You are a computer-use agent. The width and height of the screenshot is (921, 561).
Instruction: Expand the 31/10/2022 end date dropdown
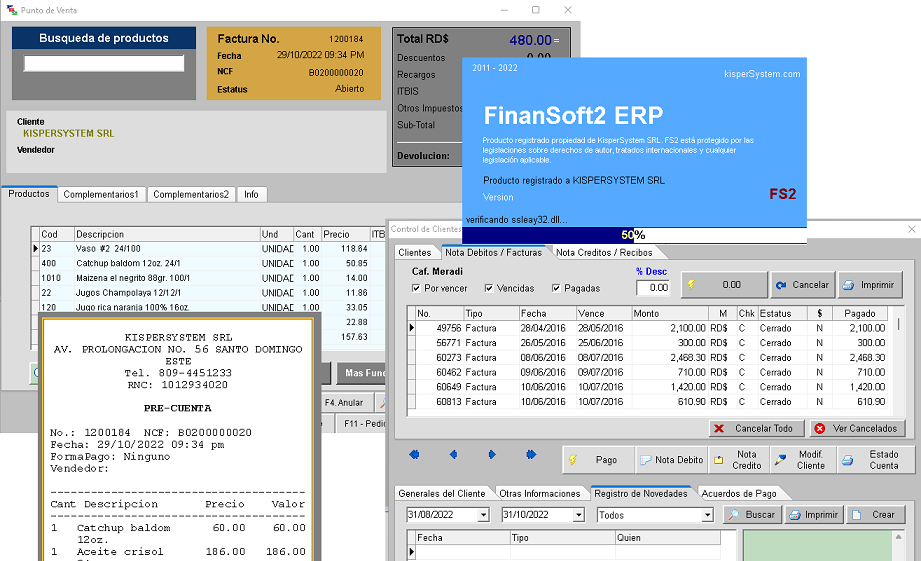pos(579,515)
